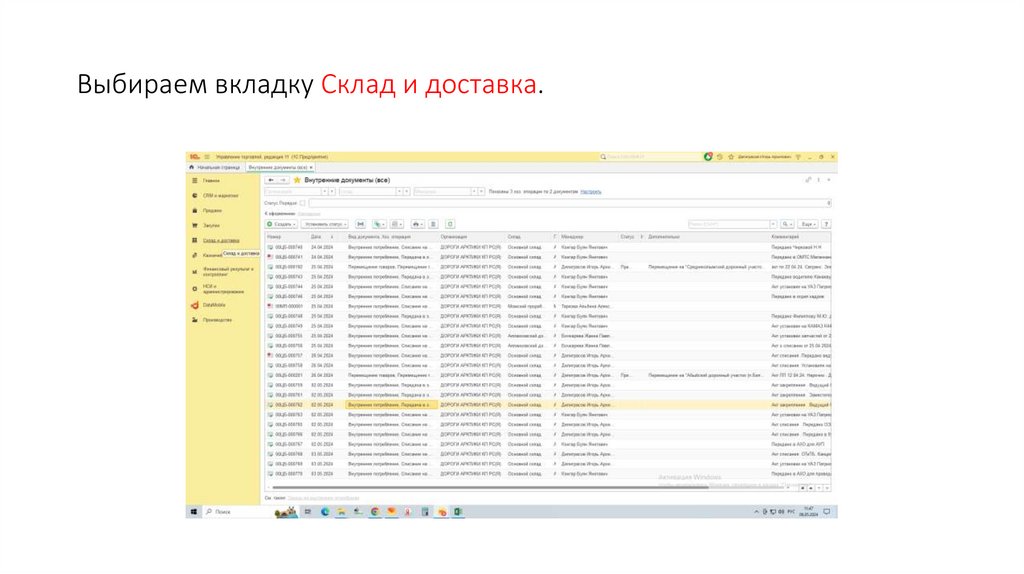Click the green refresh icon in toolbar
The image size is (1024, 574).
450,224
